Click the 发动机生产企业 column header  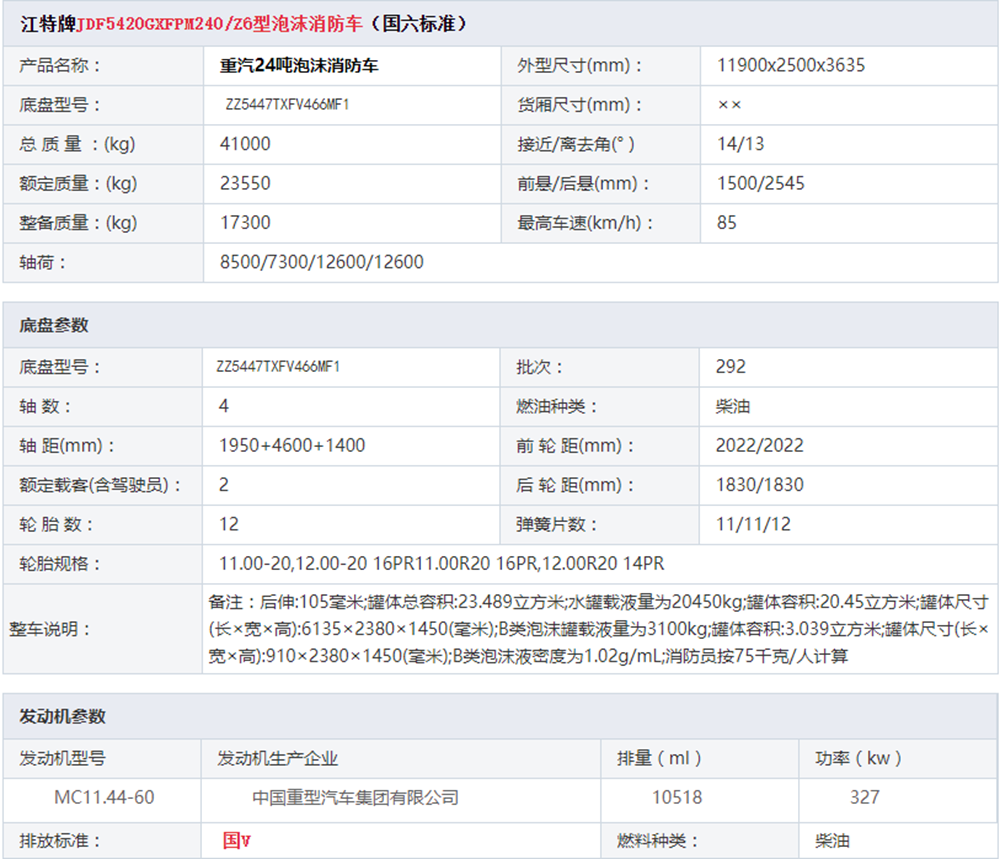(277, 758)
